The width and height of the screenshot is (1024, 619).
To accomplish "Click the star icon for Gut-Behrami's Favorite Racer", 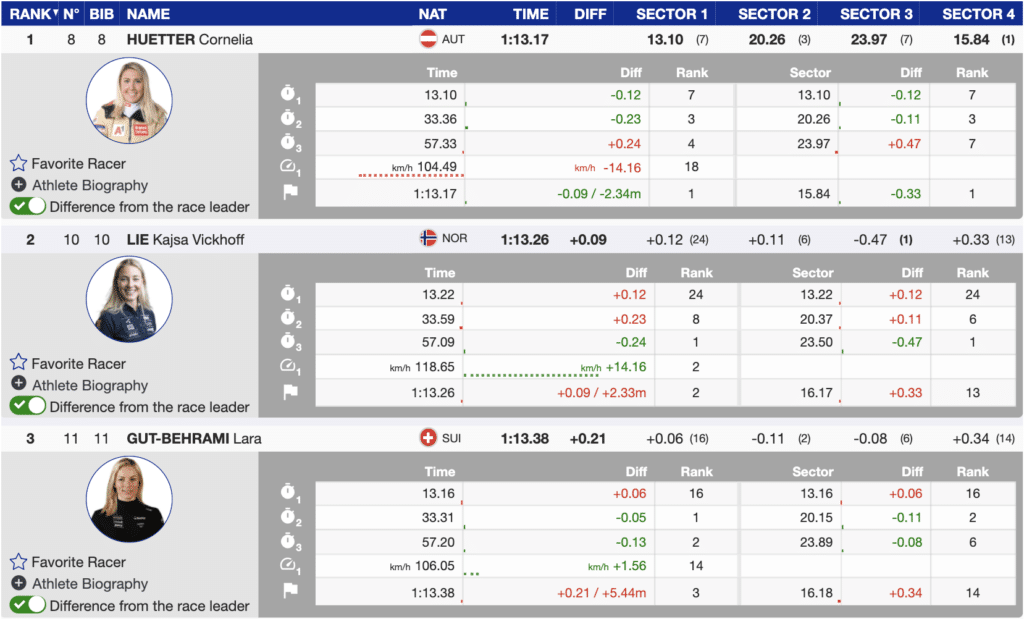I will pos(18,562).
